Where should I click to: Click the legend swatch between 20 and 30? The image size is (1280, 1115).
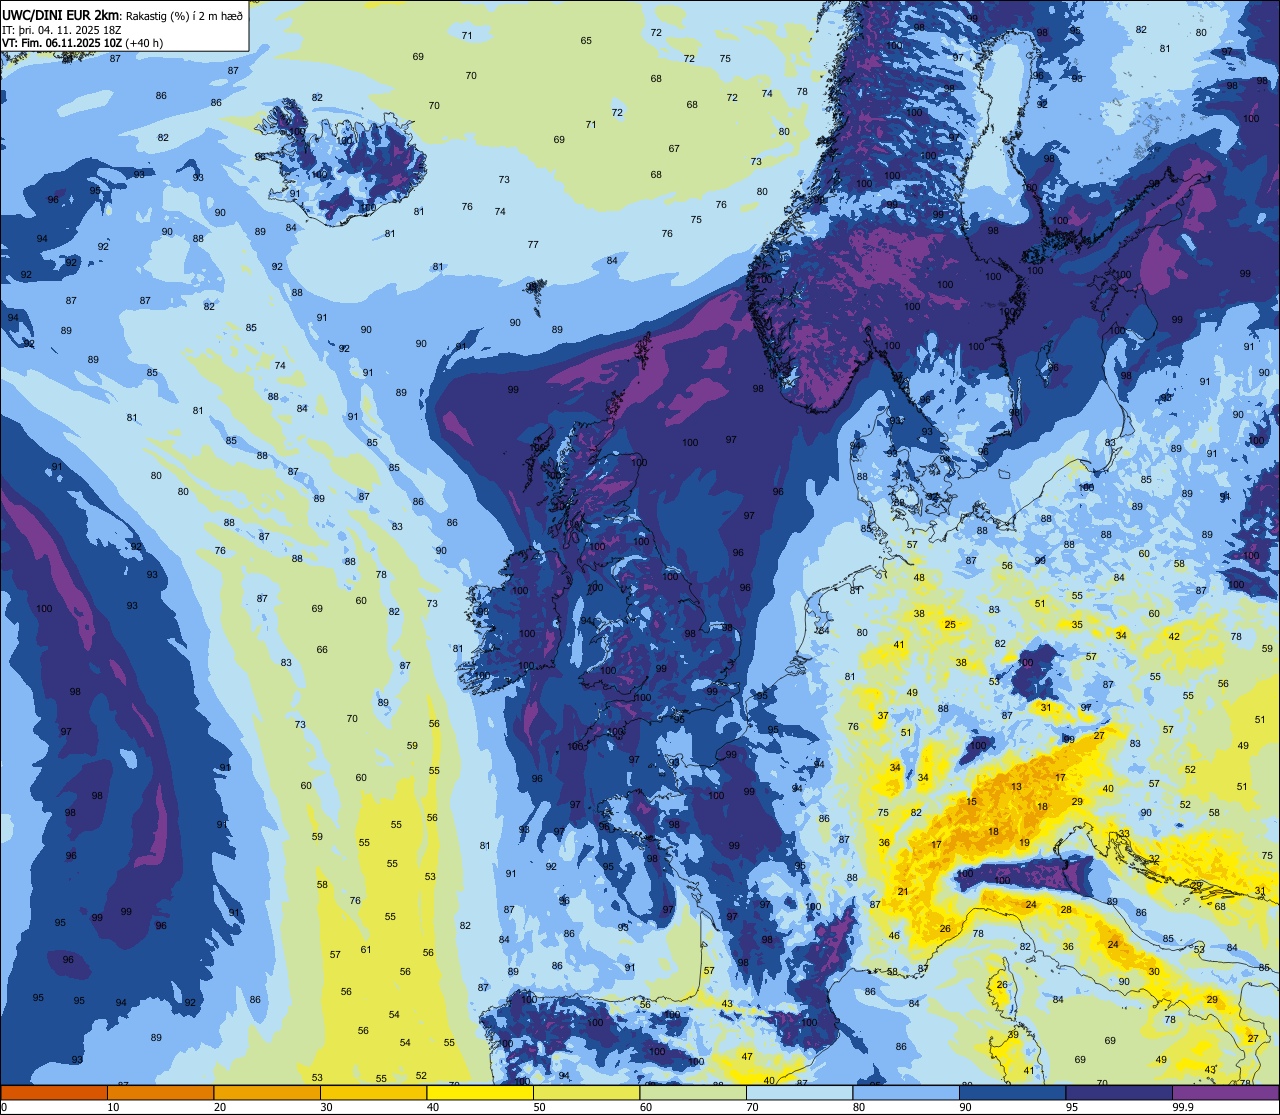coord(267,1092)
